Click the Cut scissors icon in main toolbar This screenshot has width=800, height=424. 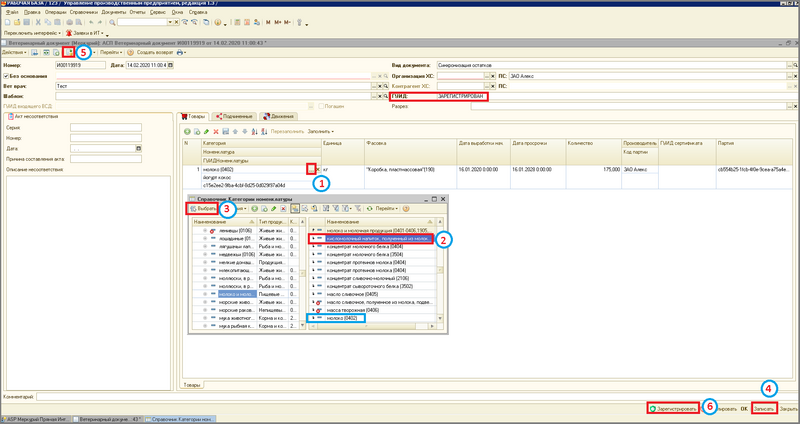(38, 22)
